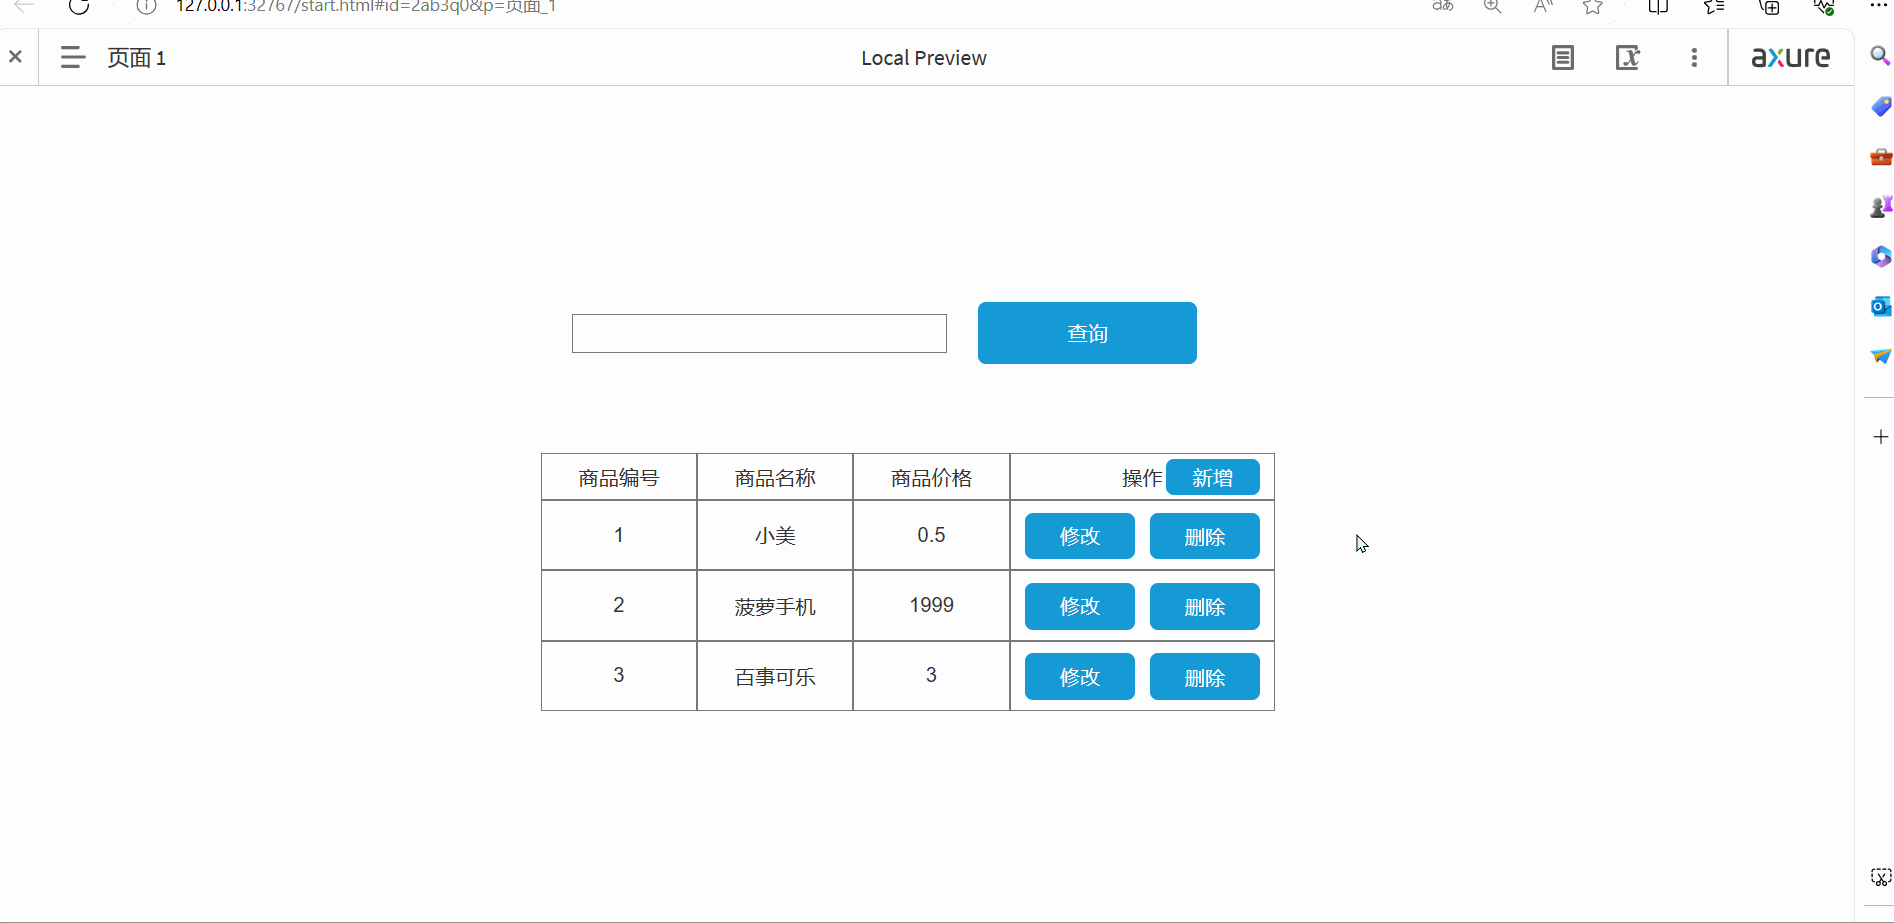Click the 菠萝手机 name cell
Screen dimensions: 1894x923
(775, 606)
